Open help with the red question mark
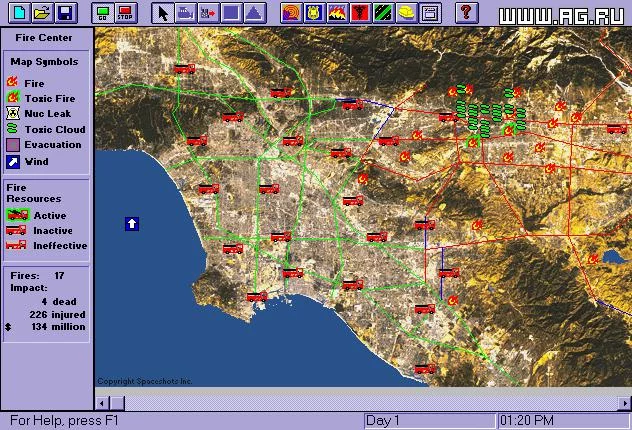Image resolution: width=632 pixels, height=430 pixels. 466,13
